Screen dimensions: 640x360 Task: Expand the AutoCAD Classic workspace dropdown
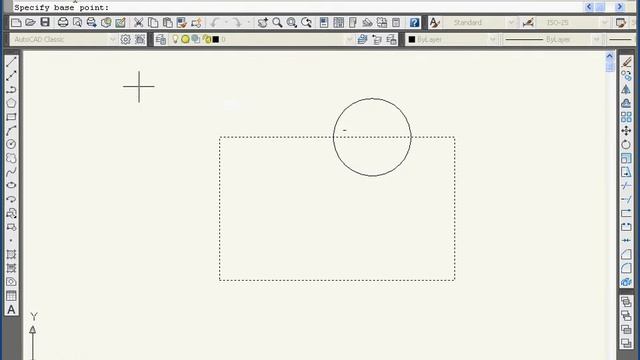[113, 39]
